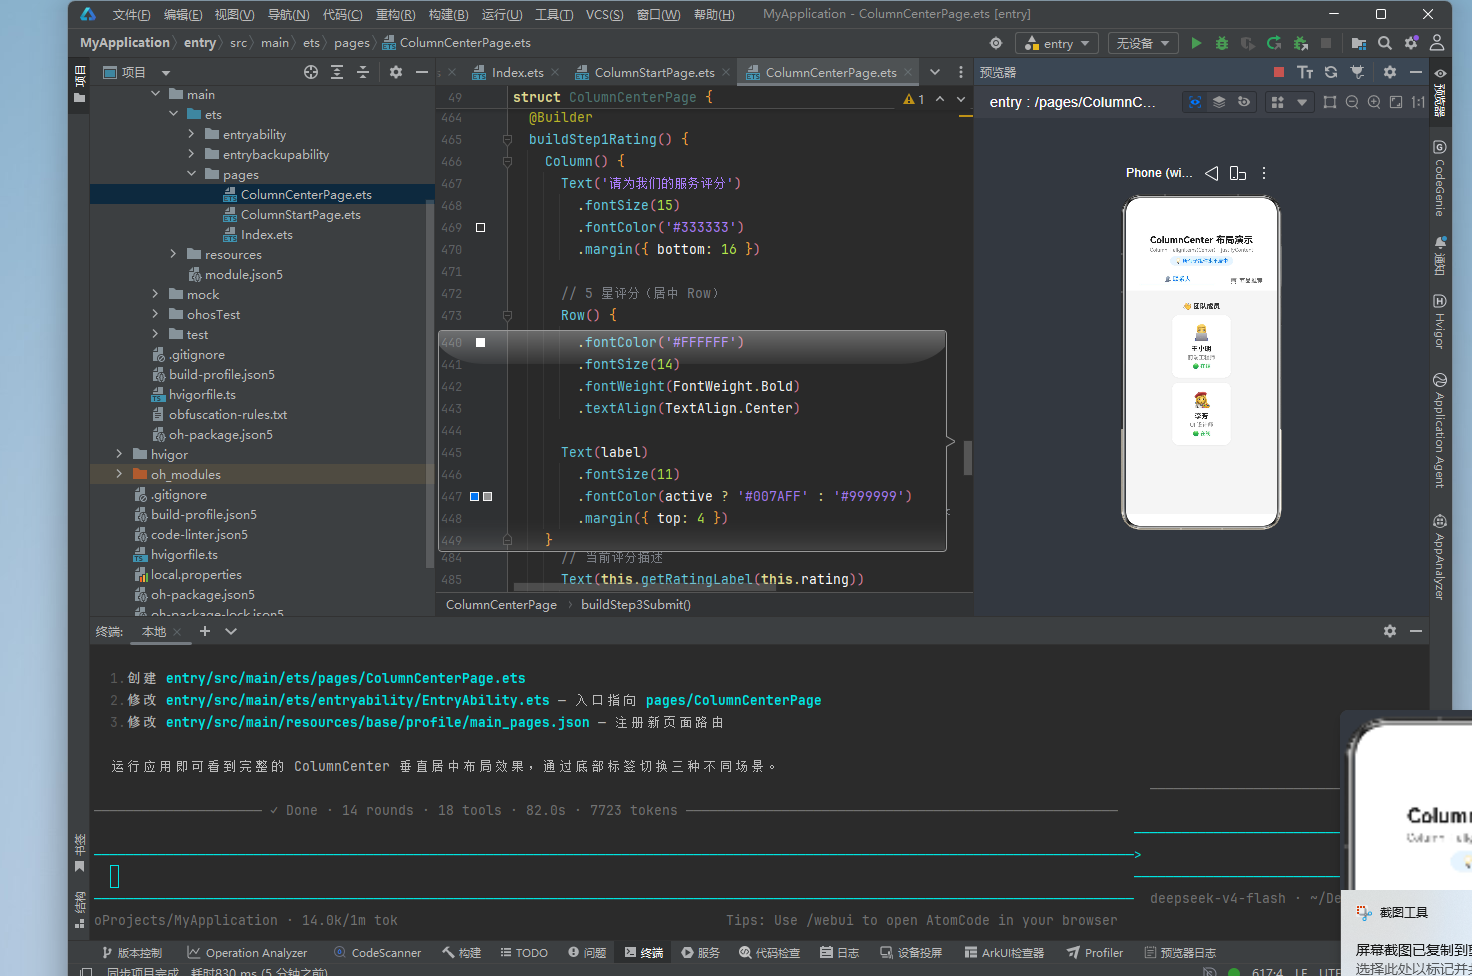Open the CodeScanner tool window
Viewport: 1472px width, 976px height.
pyautogui.click(x=377, y=953)
